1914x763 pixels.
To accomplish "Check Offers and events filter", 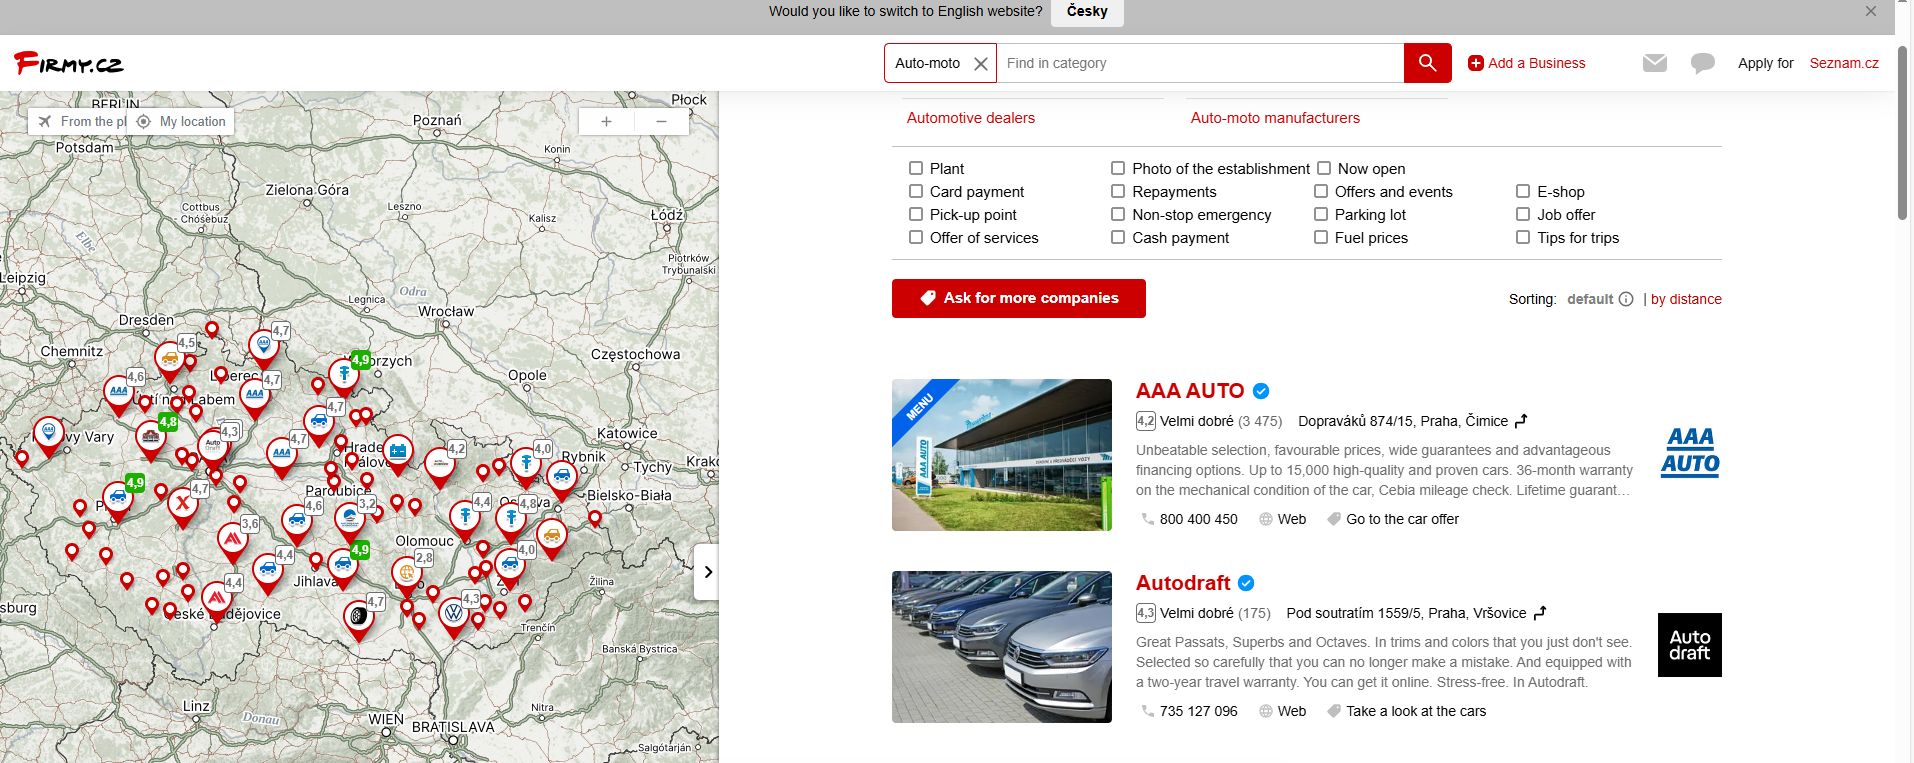I will click(1321, 191).
